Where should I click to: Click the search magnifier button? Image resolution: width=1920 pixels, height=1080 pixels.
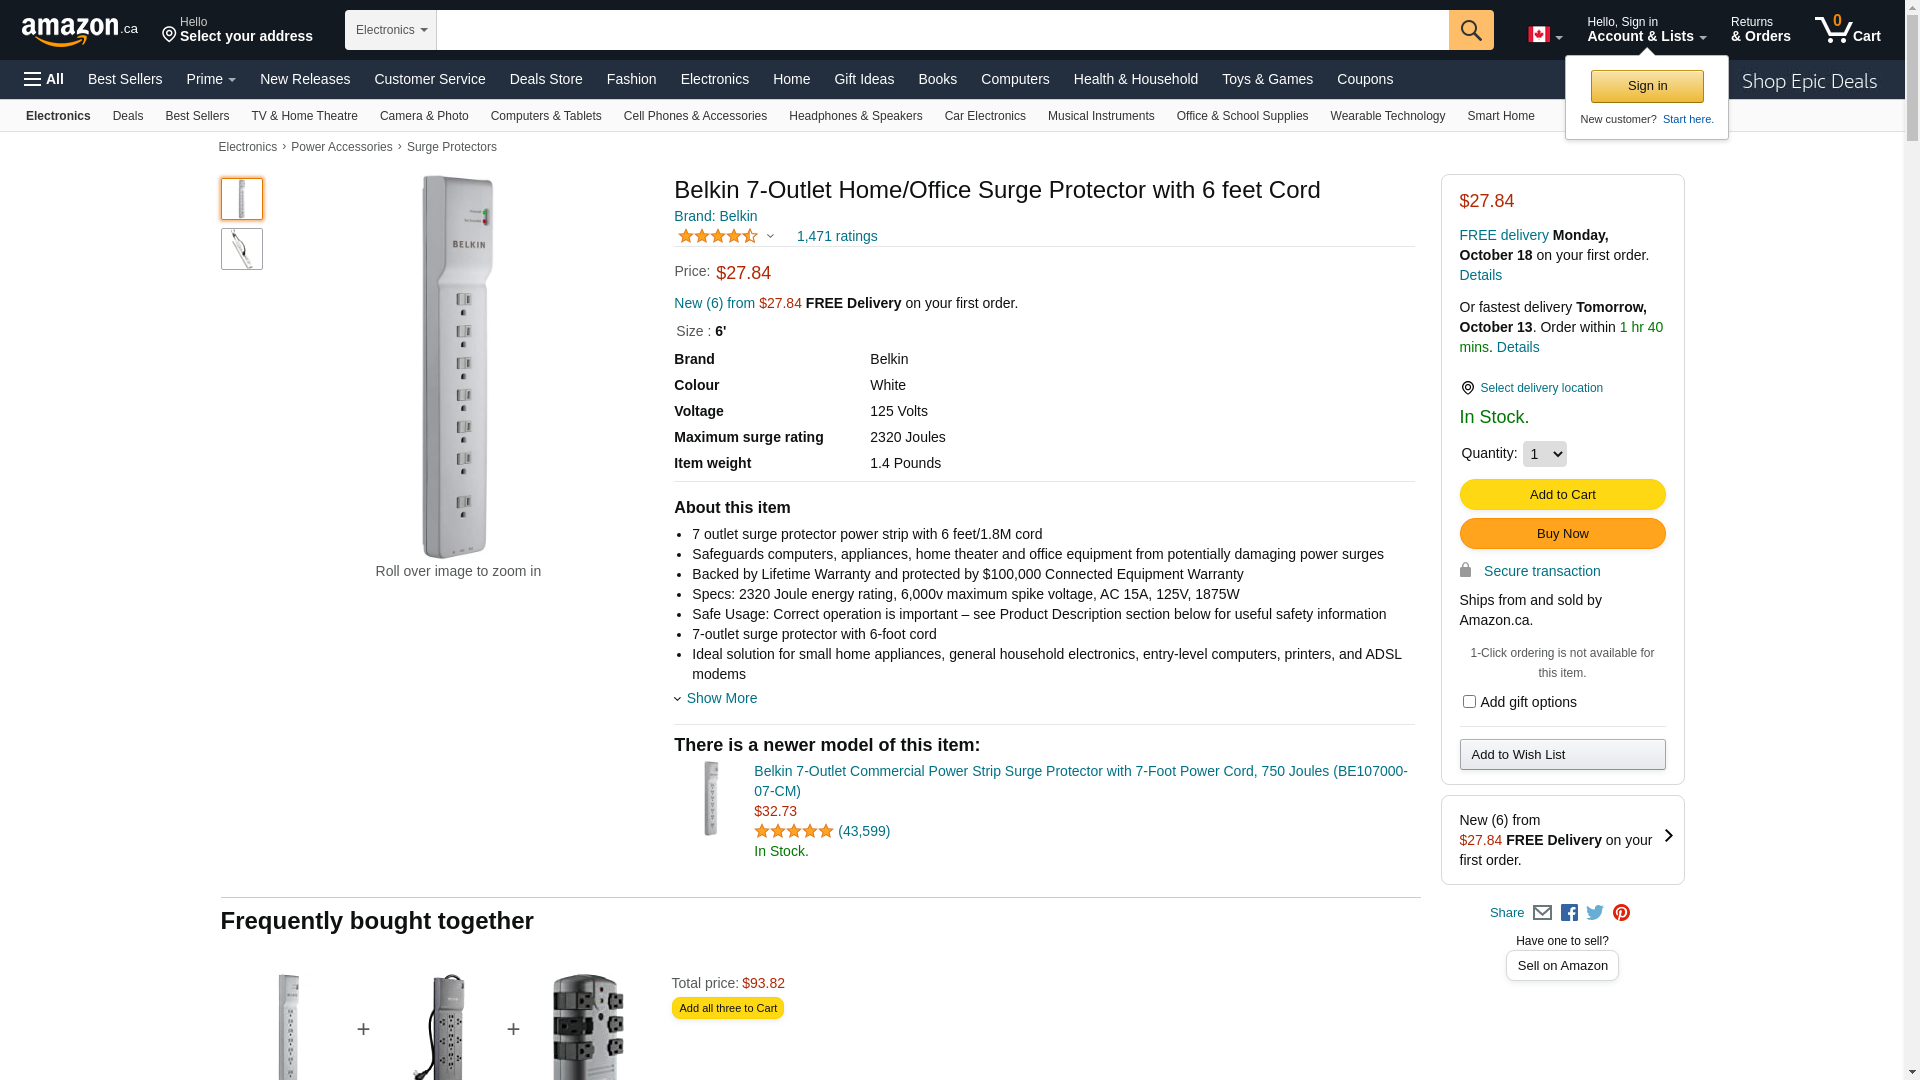coord(1471,30)
